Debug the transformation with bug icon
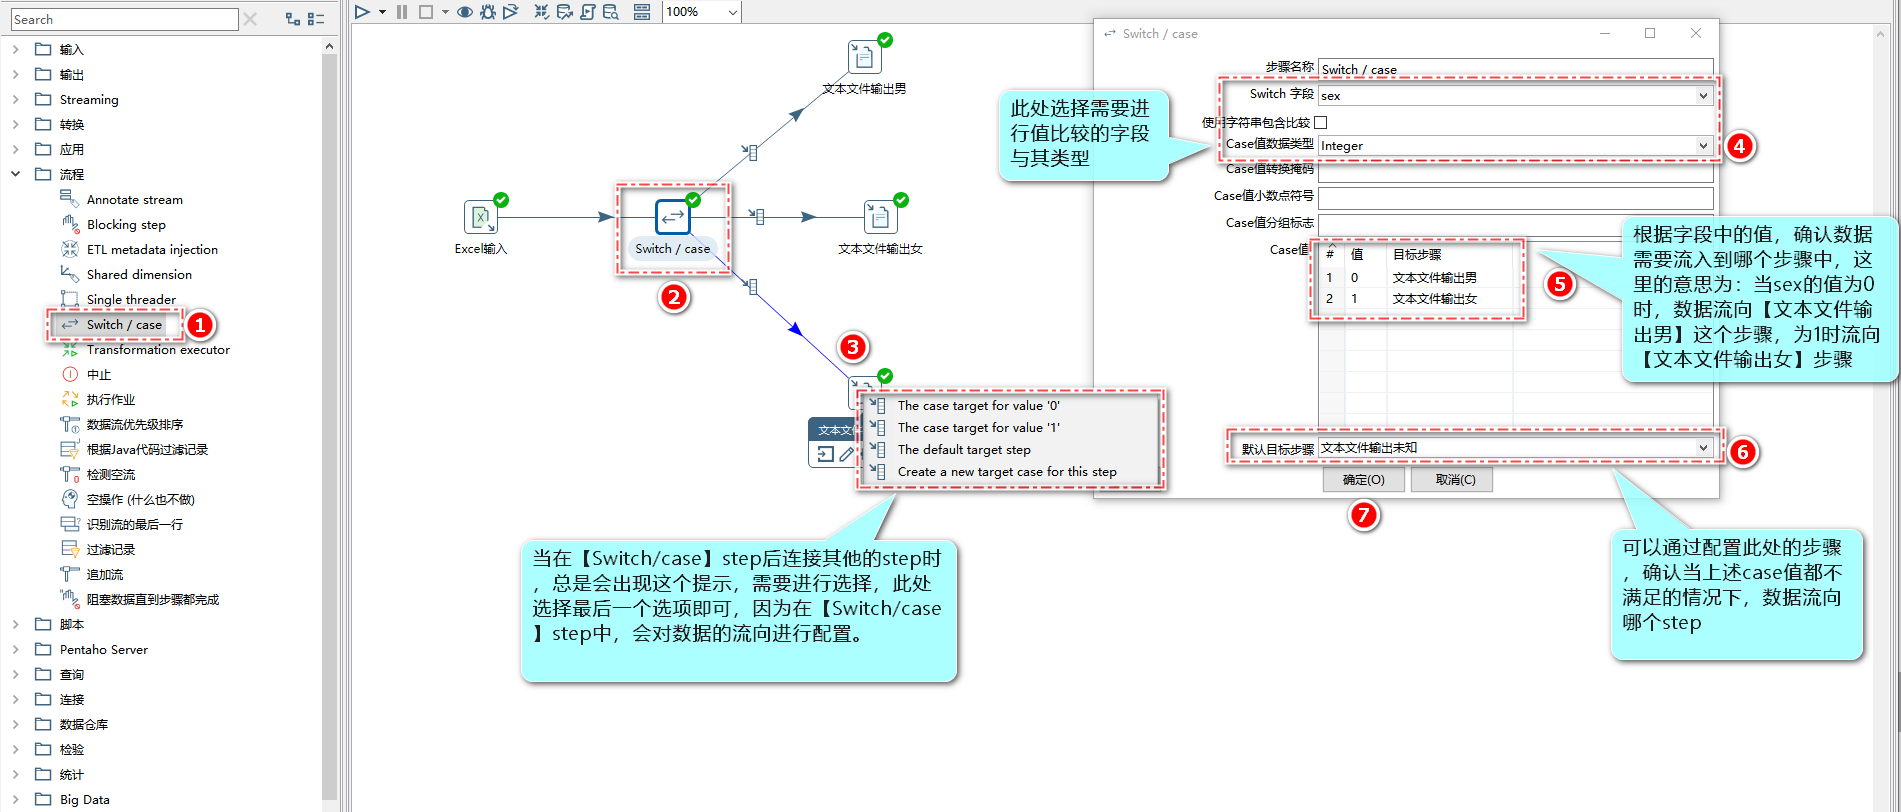The width and height of the screenshot is (1901, 812). click(x=488, y=12)
